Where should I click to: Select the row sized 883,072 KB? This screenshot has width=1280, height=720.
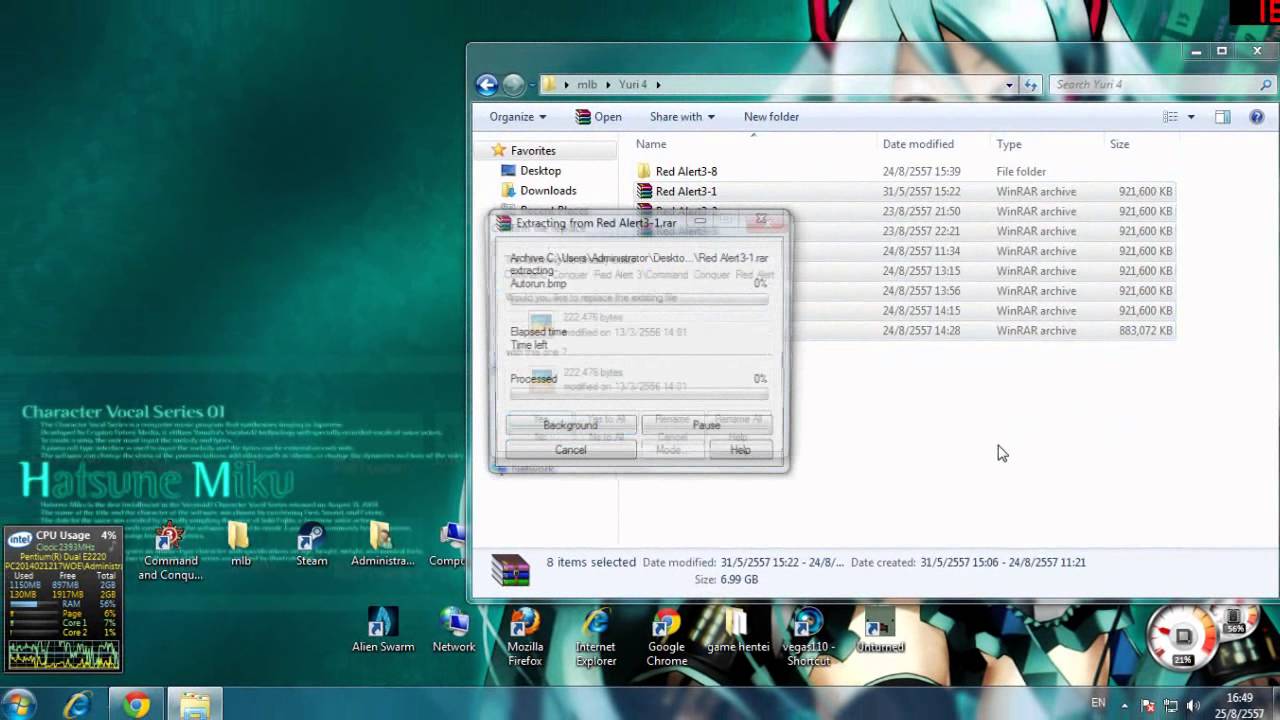click(x=905, y=331)
